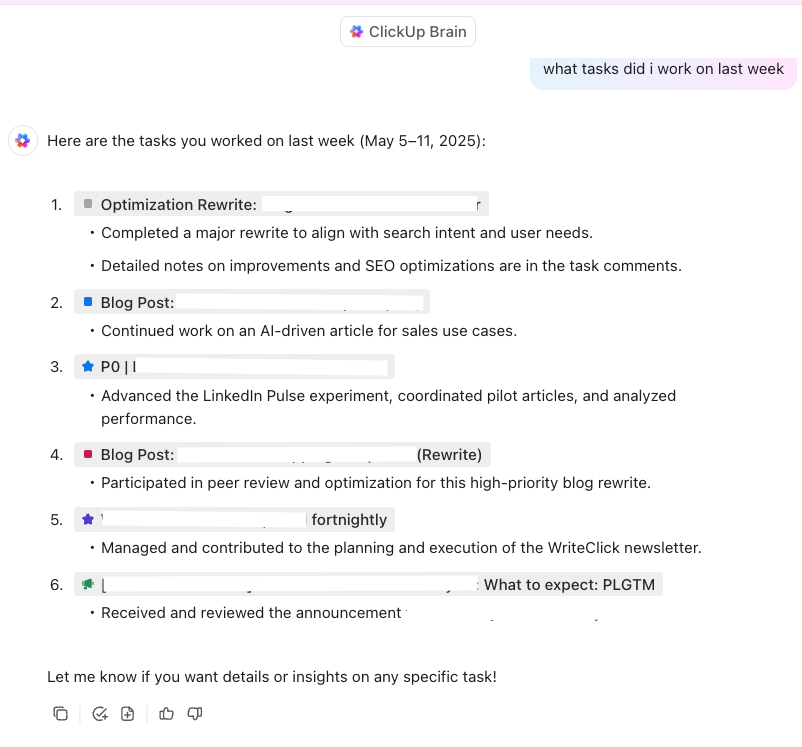Image resolution: width=802 pixels, height=747 pixels.
Task: Click the blue star icon of P0 task
Action: 88,366
